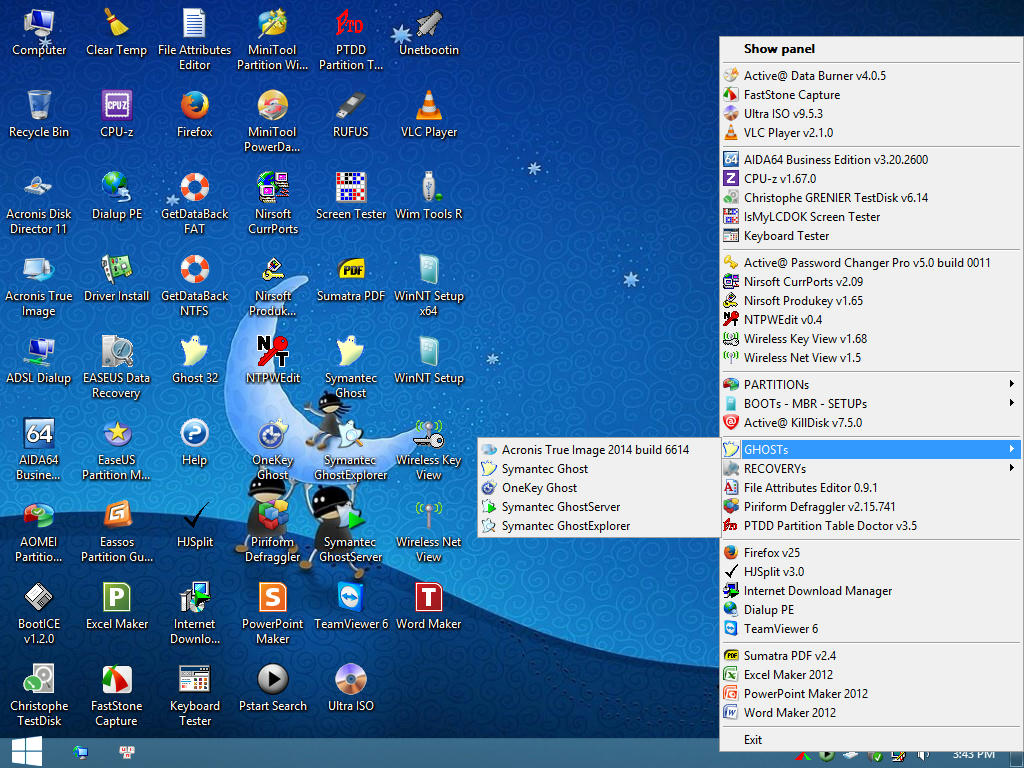1024x768 pixels.
Task: Choose Wireless Key View v1.68 menu entry
Action: (x=871, y=339)
